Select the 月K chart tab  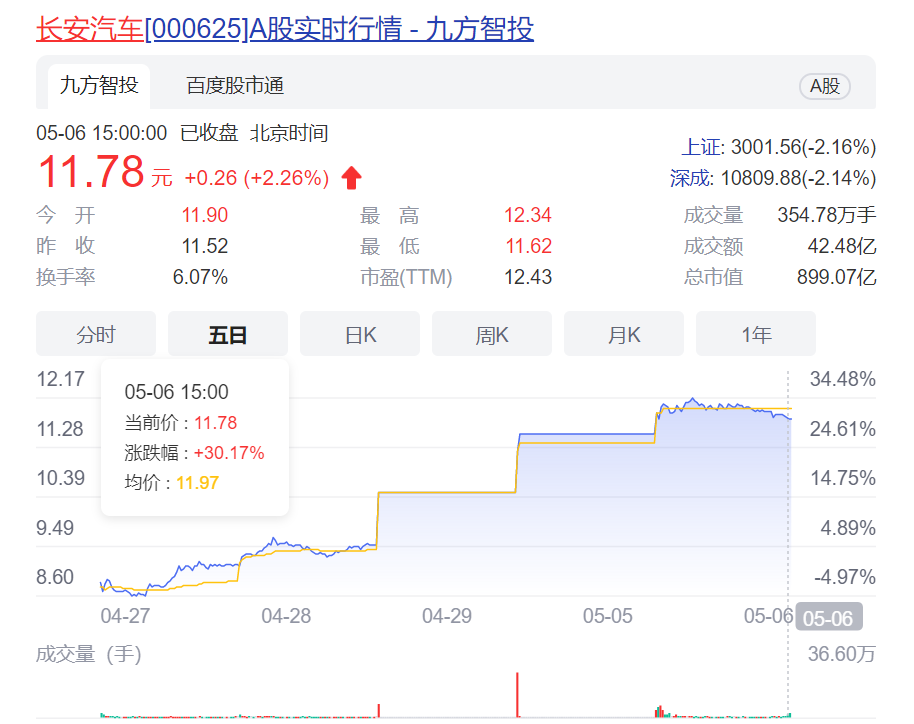tap(624, 334)
